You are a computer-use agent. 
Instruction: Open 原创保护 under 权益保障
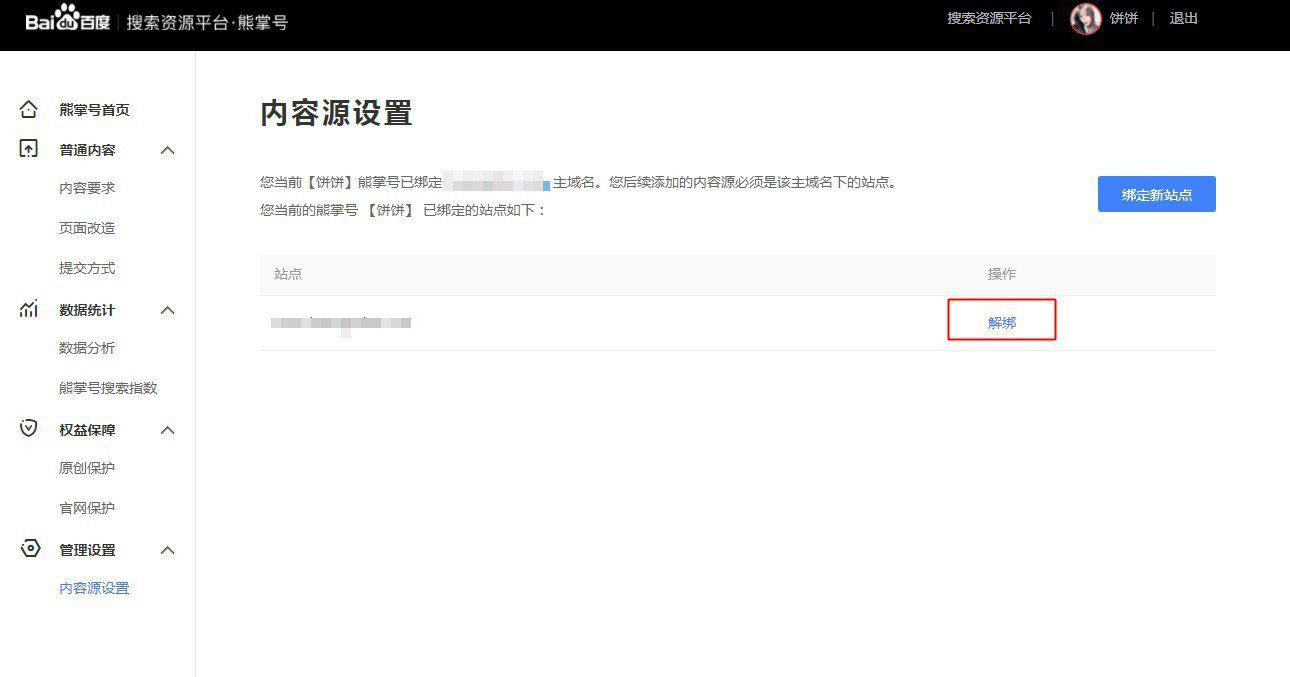point(87,467)
